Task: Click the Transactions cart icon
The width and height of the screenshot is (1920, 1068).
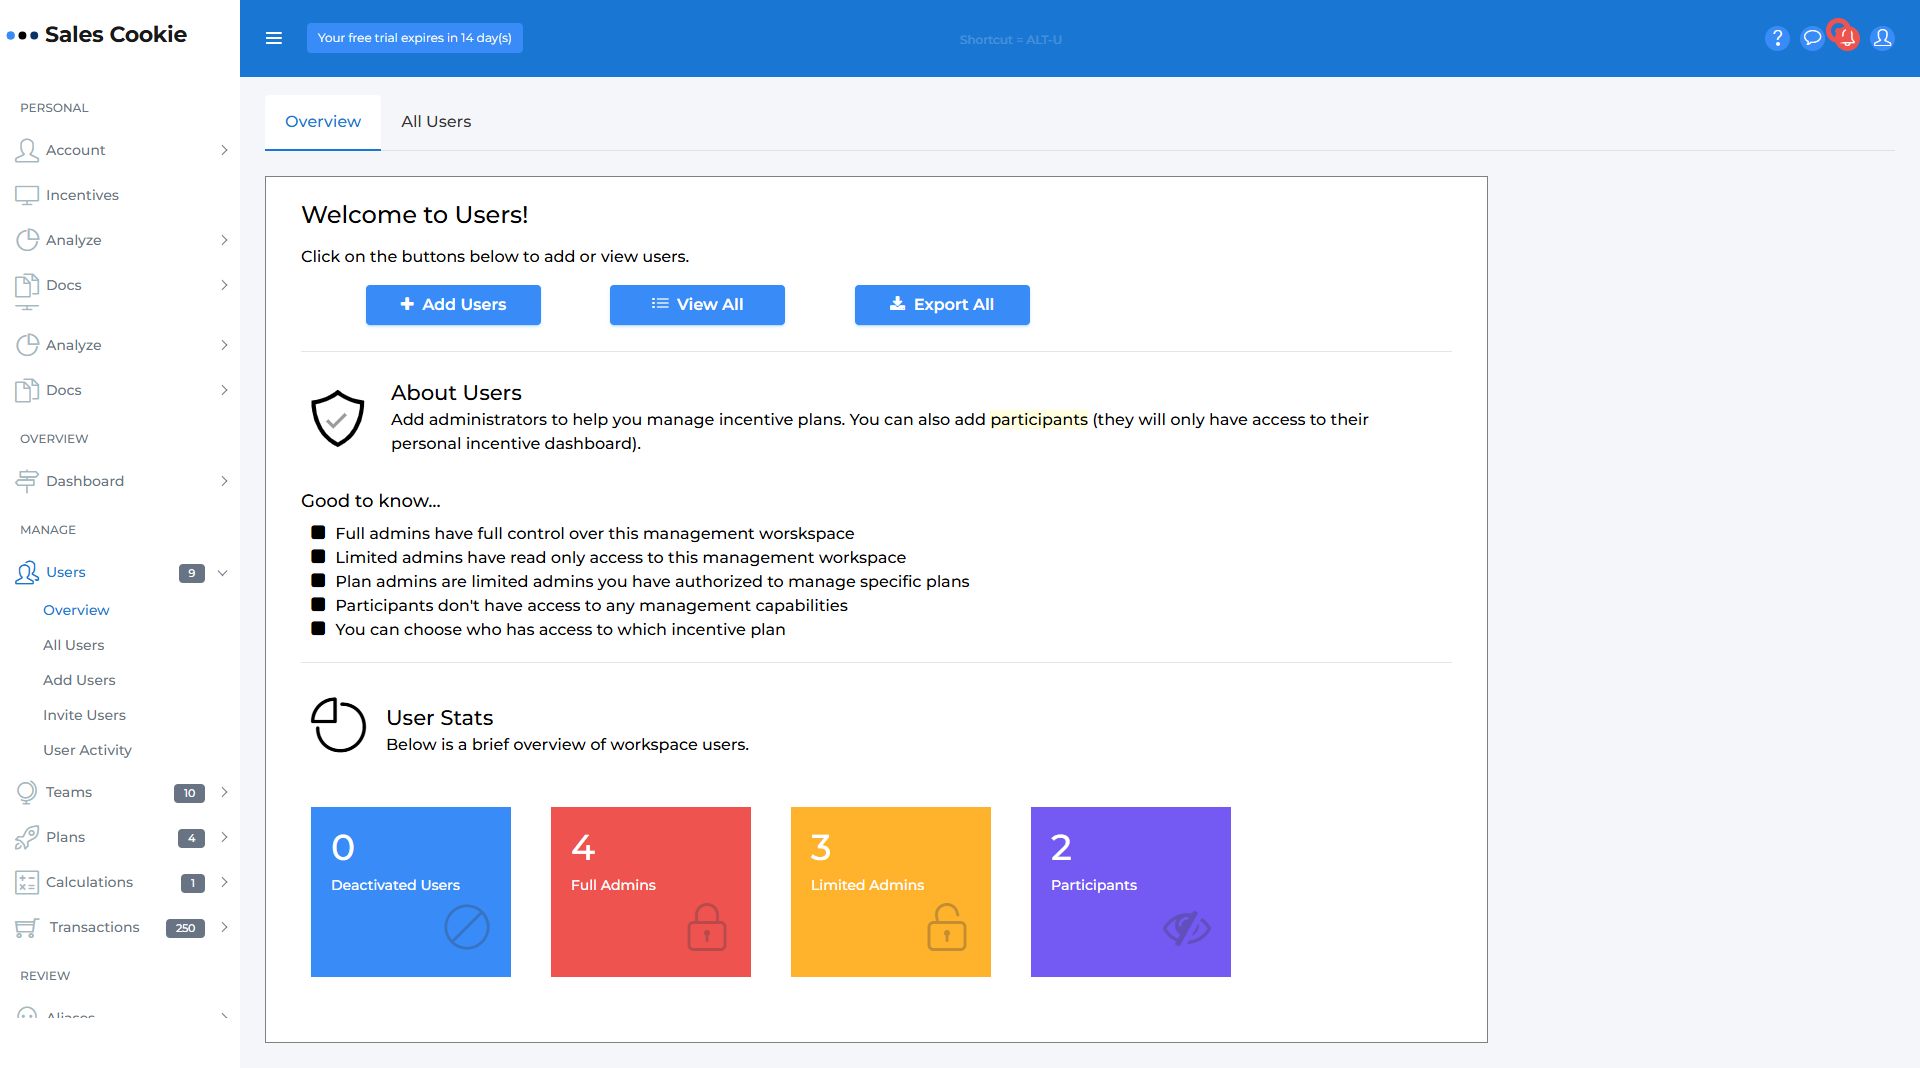Action: [27, 928]
